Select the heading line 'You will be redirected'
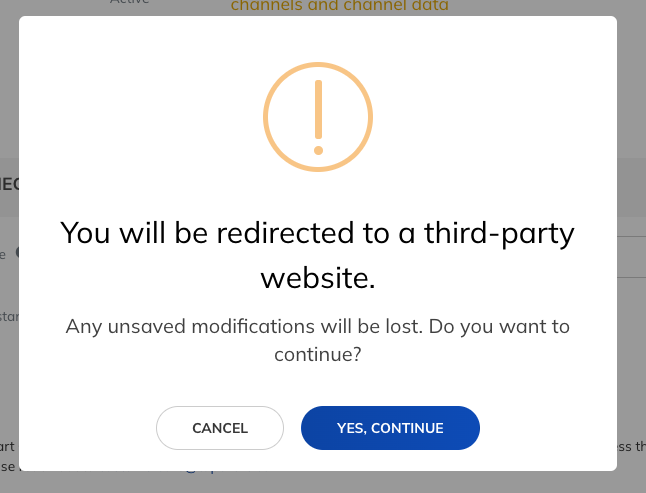This screenshot has height=493, width=646. (x=317, y=233)
